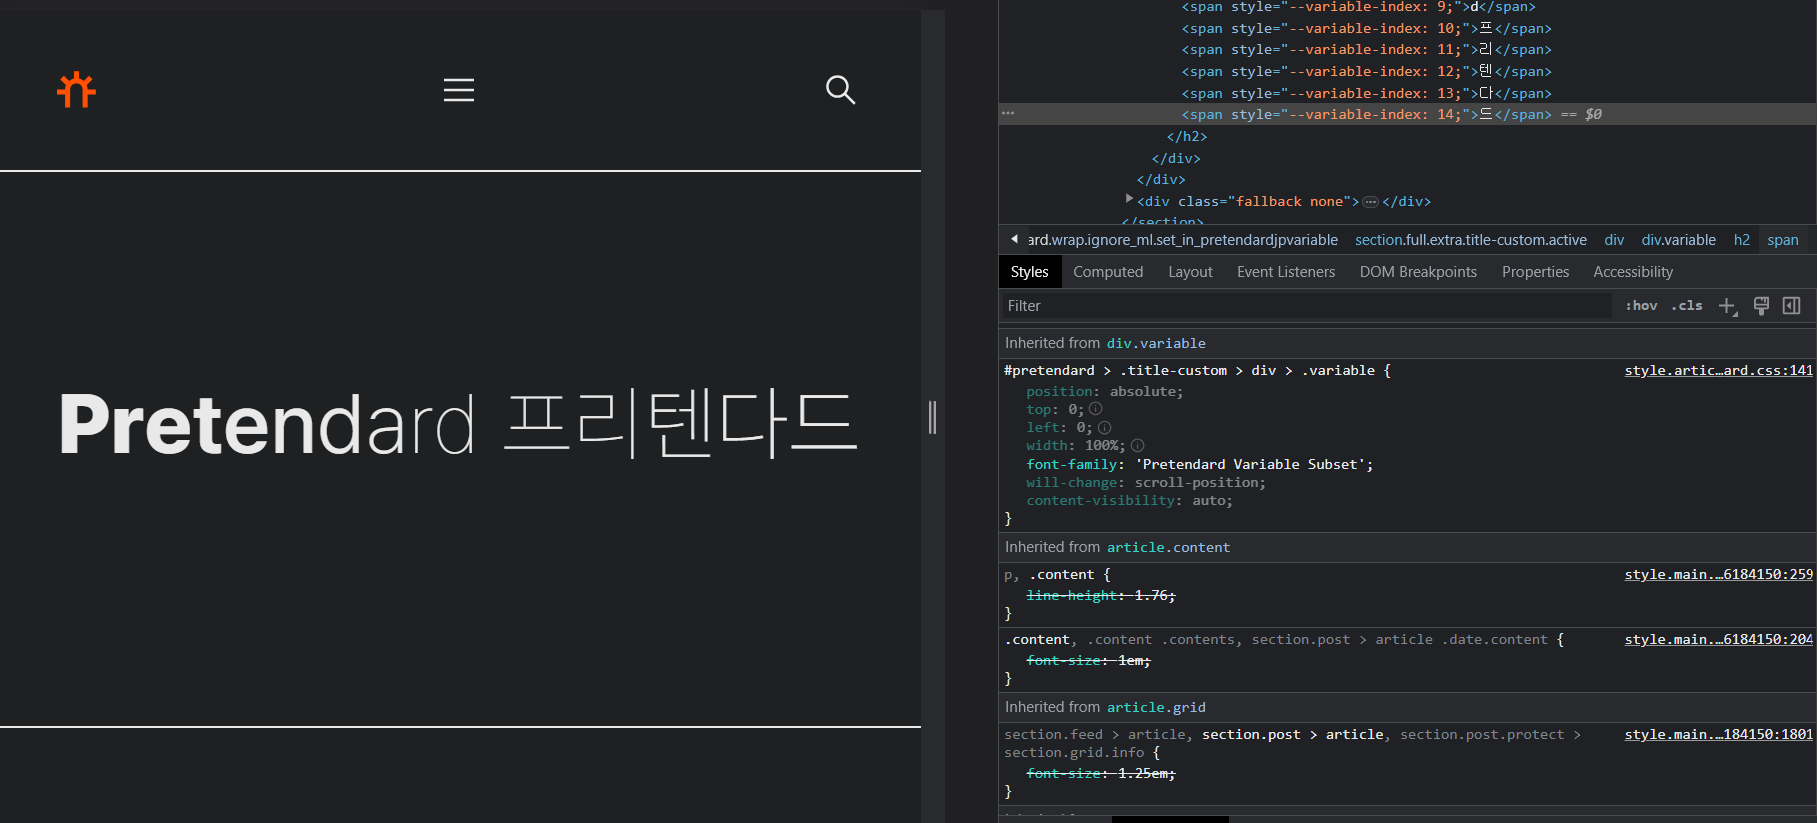Select the set_in_pretendardjpvariable breadcrumb

pos(1182,240)
